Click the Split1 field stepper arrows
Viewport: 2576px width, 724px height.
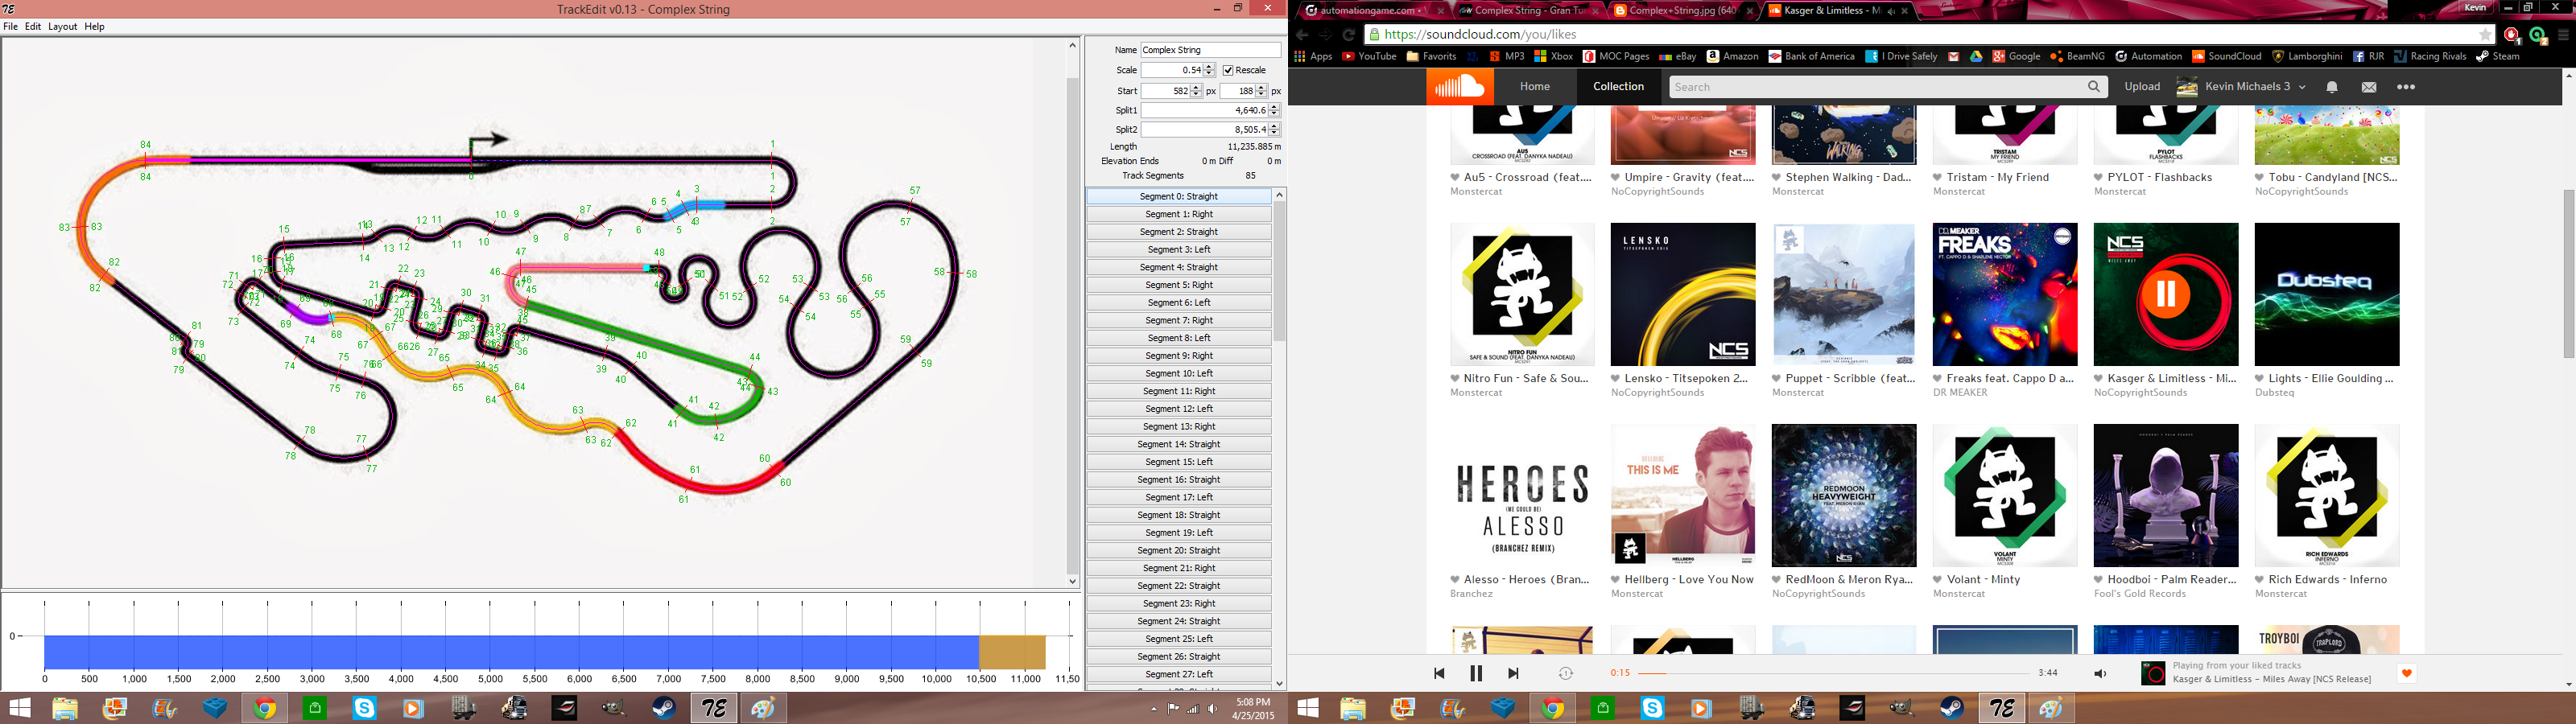coord(1274,110)
